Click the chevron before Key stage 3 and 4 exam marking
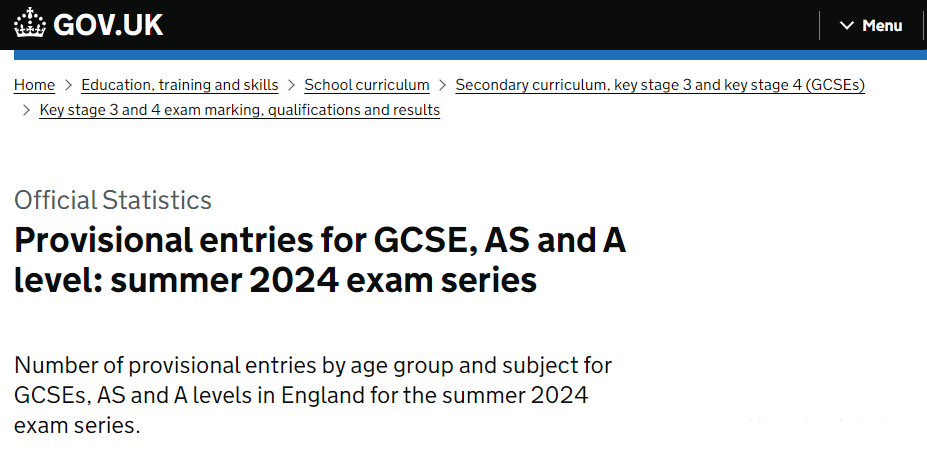The height and width of the screenshot is (470, 927). click(26, 110)
